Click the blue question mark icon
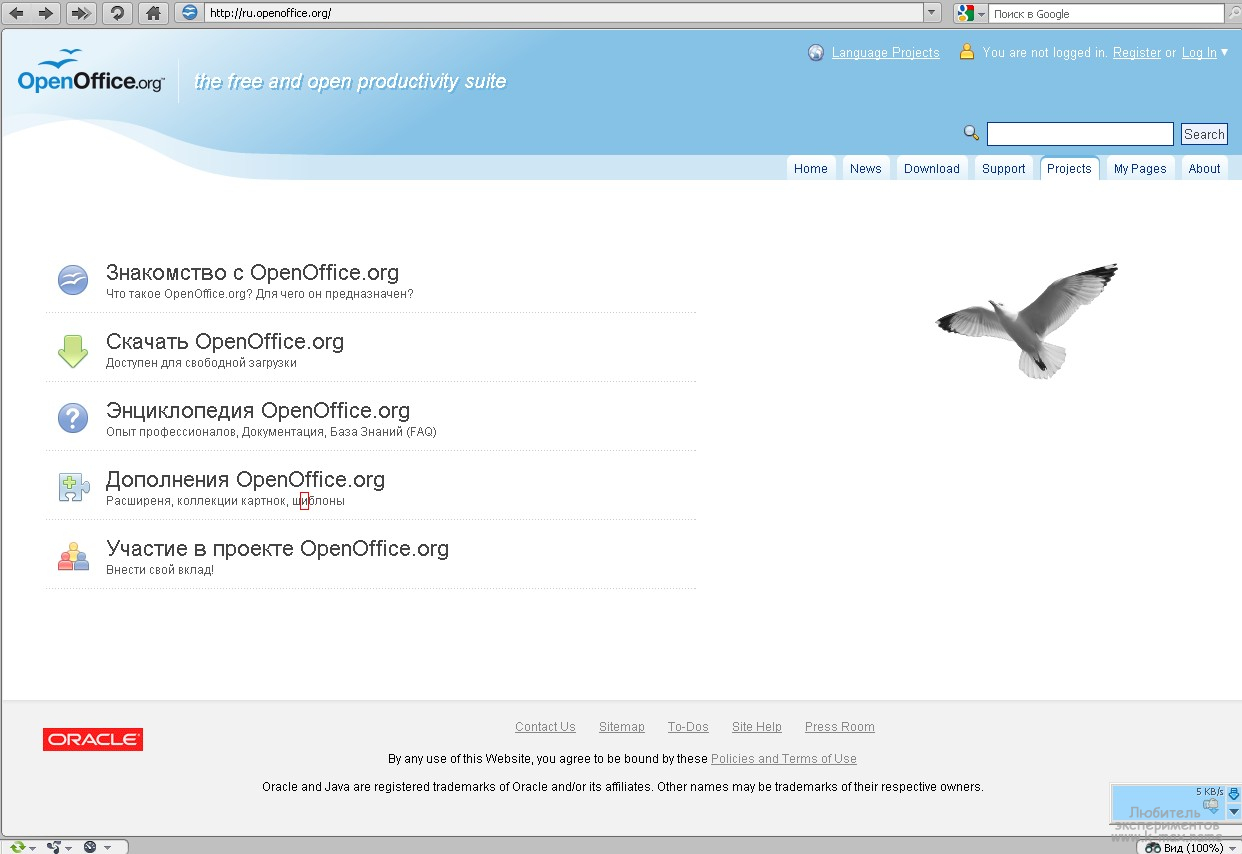This screenshot has height=854, width=1242. pos(73,418)
